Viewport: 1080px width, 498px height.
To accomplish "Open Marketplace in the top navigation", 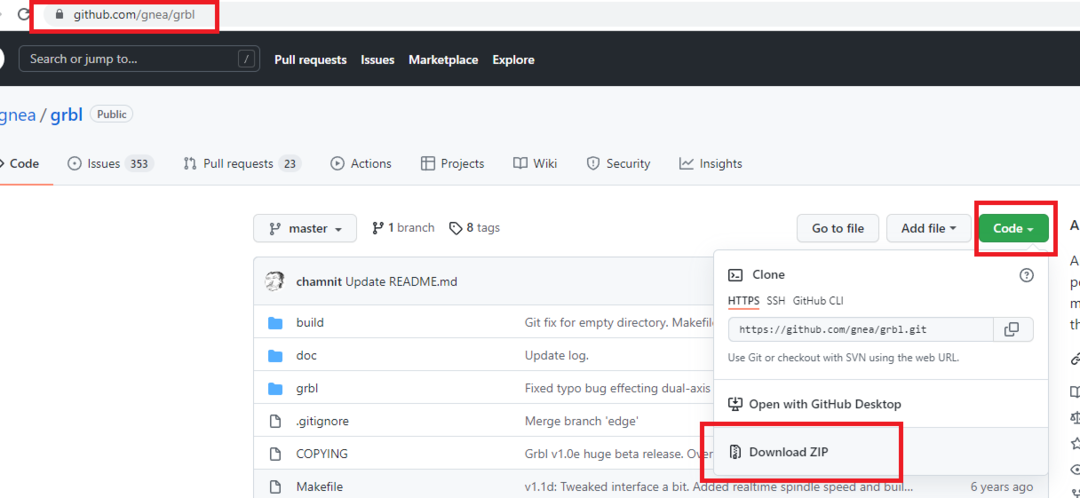I will tap(443, 60).
